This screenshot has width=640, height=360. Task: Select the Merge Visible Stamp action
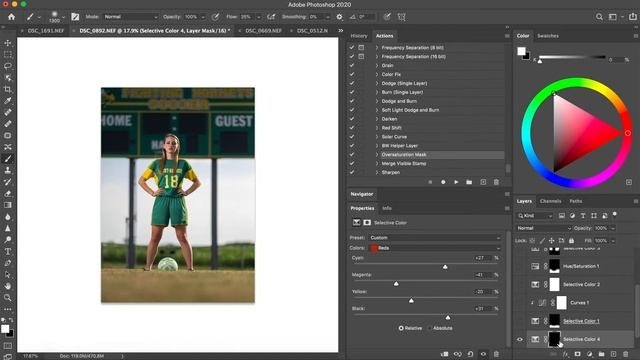[404, 163]
